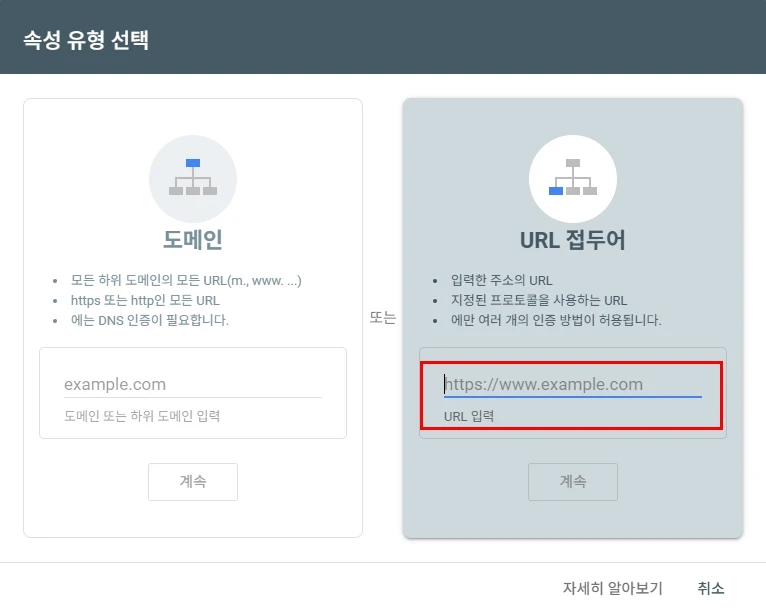
Task: Select the 도메인 heading
Action: (193, 240)
